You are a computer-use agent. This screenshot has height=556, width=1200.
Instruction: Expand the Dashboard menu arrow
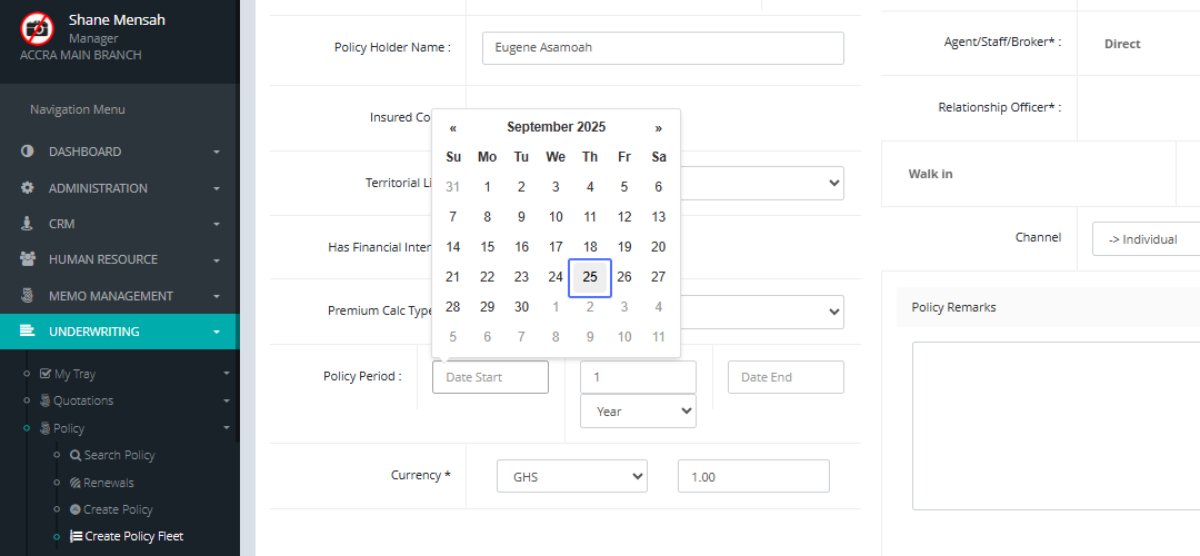coord(216,152)
